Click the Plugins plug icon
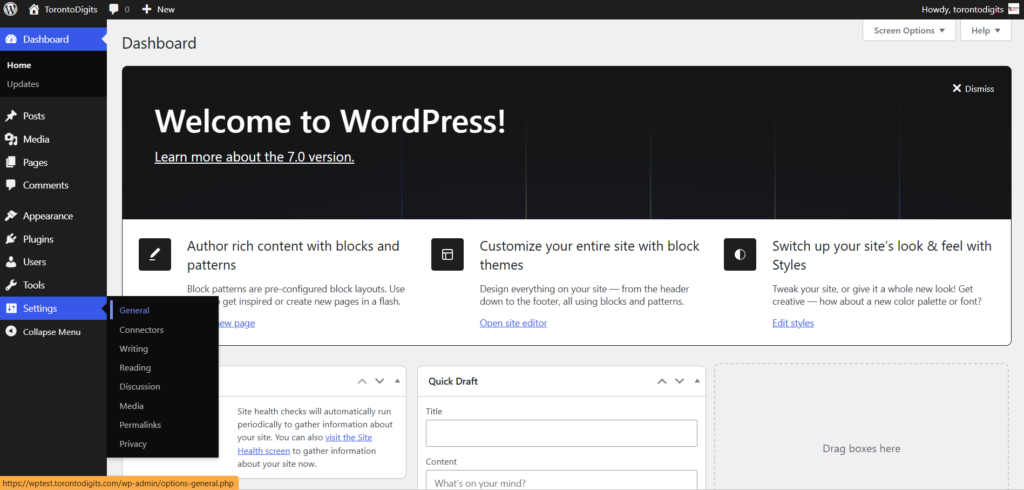Screen dimensions: 1024x490 pos(11,239)
